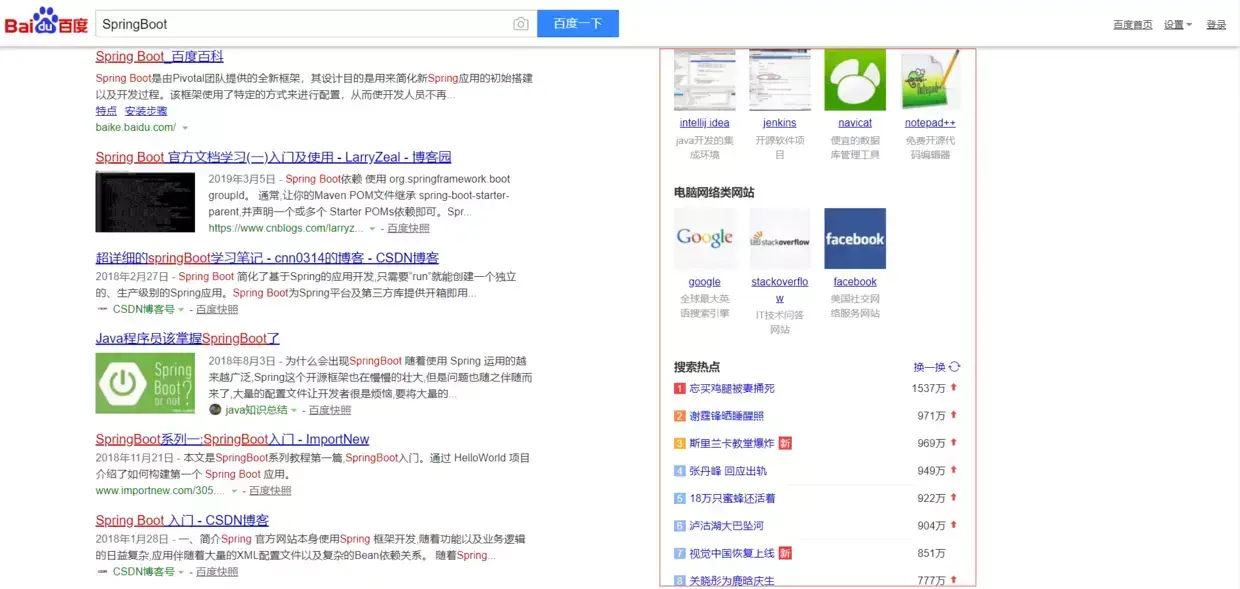Screen dimensions: 1240x589
Task: Click the Google logo image
Action: (704, 239)
